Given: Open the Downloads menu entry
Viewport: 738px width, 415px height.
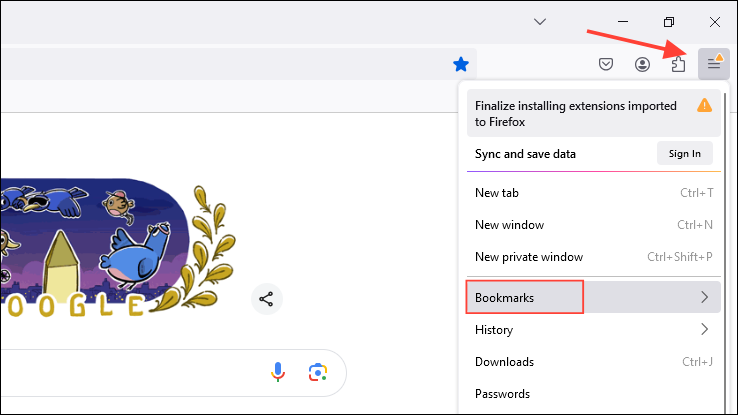Looking at the screenshot, I should point(504,362).
